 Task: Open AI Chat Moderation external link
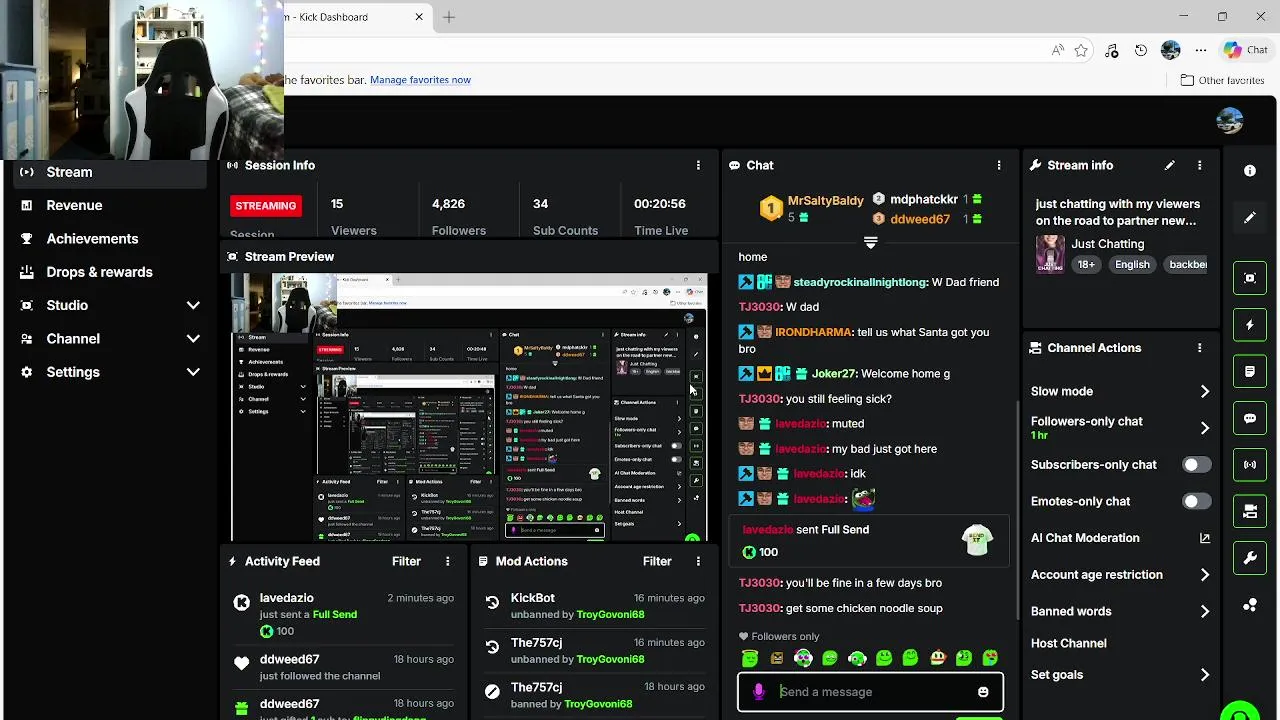click(1204, 538)
